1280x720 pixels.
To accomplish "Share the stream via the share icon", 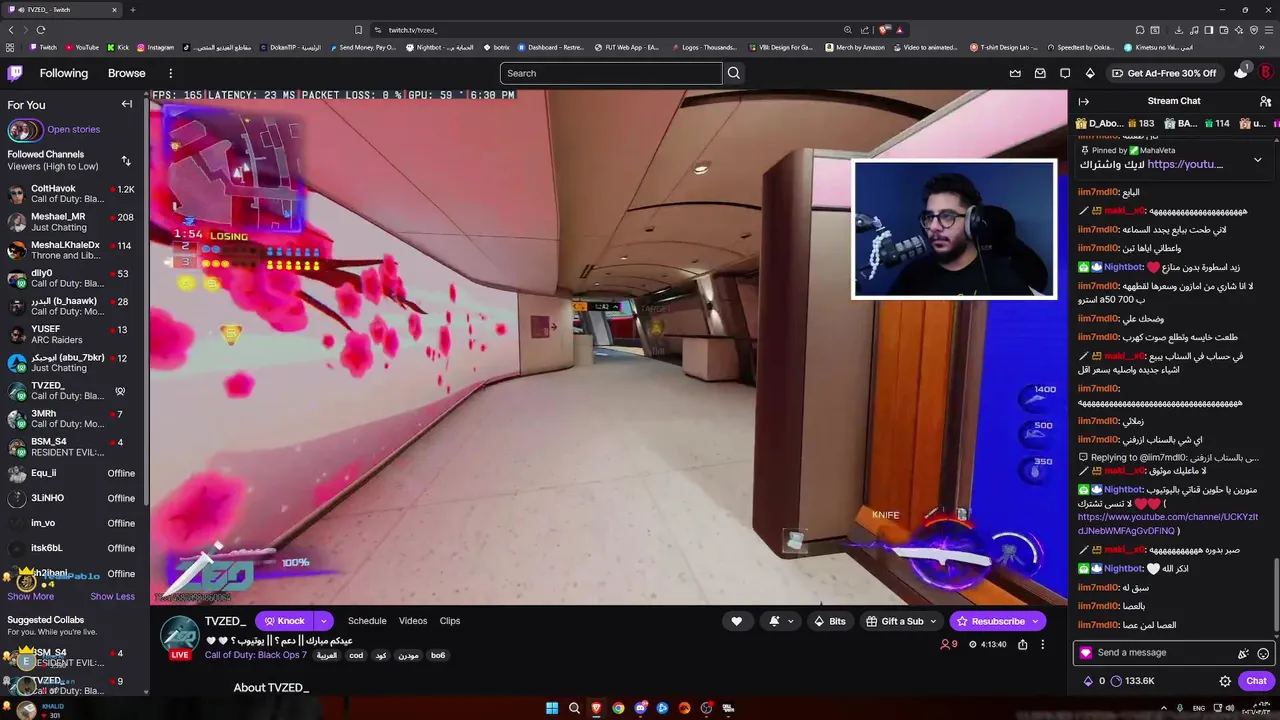I will coord(1022,645).
